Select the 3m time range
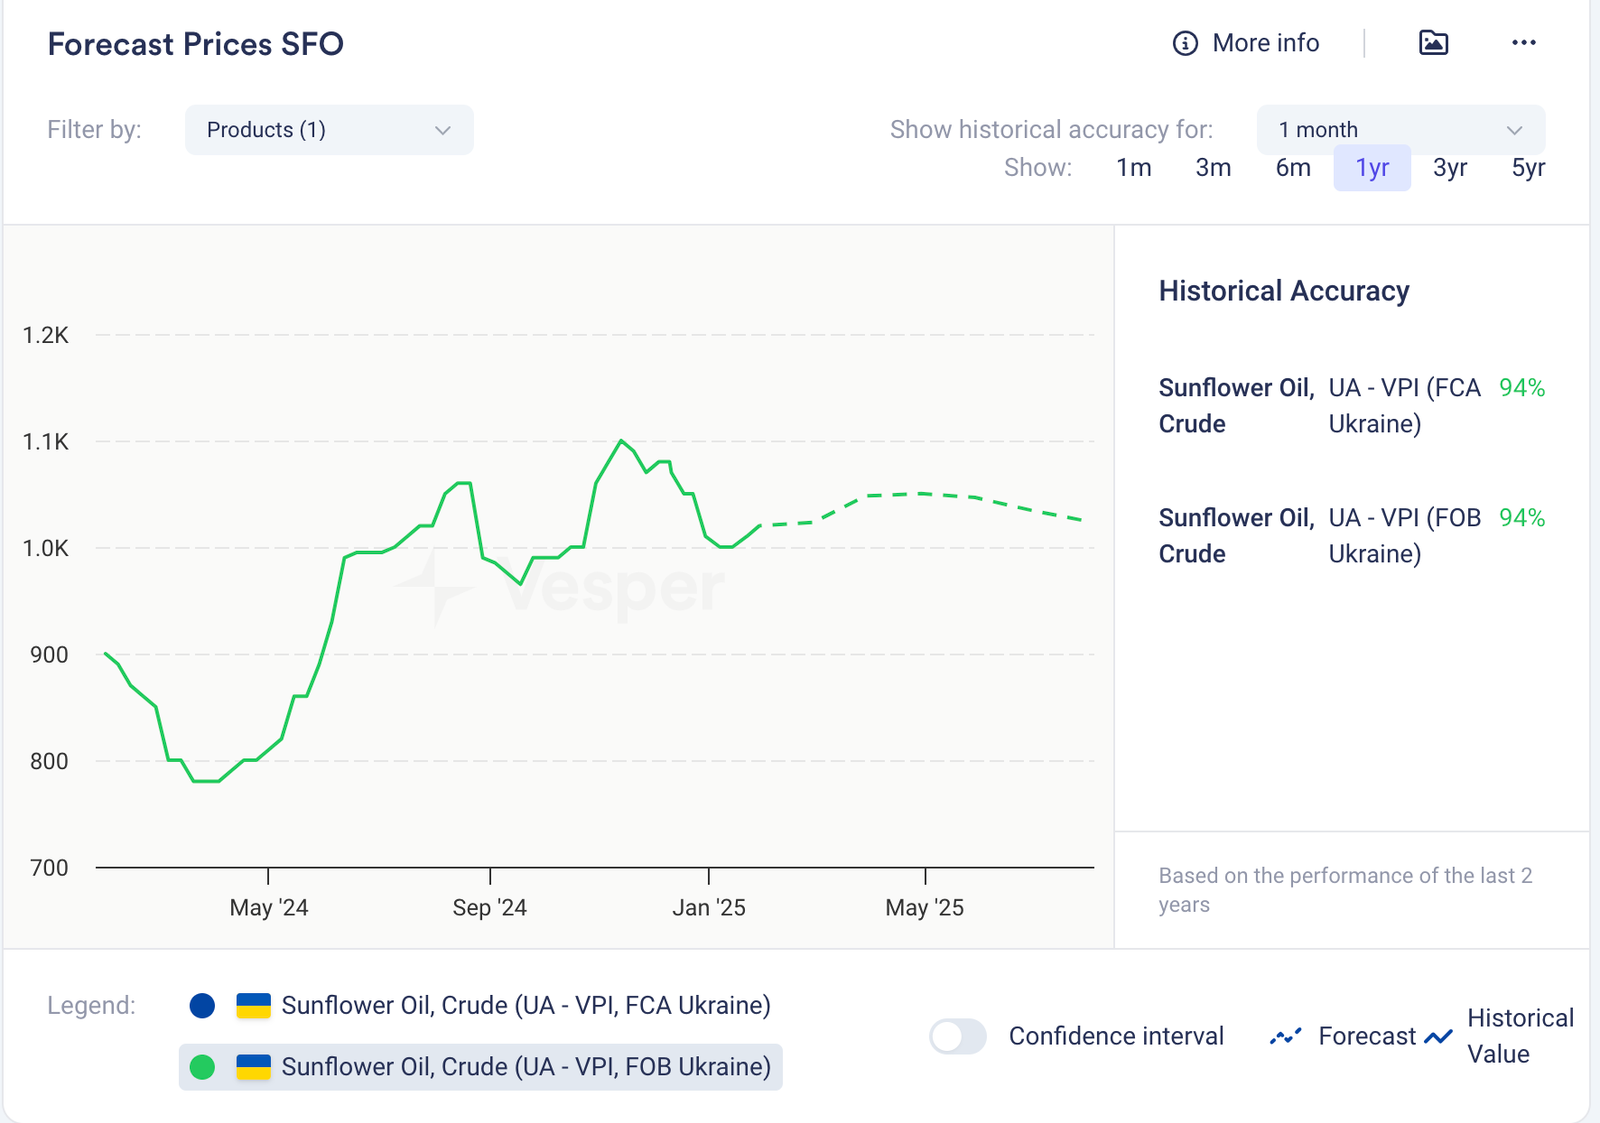The height and width of the screenshot is (1123, 1600). tap(1213, 168)
